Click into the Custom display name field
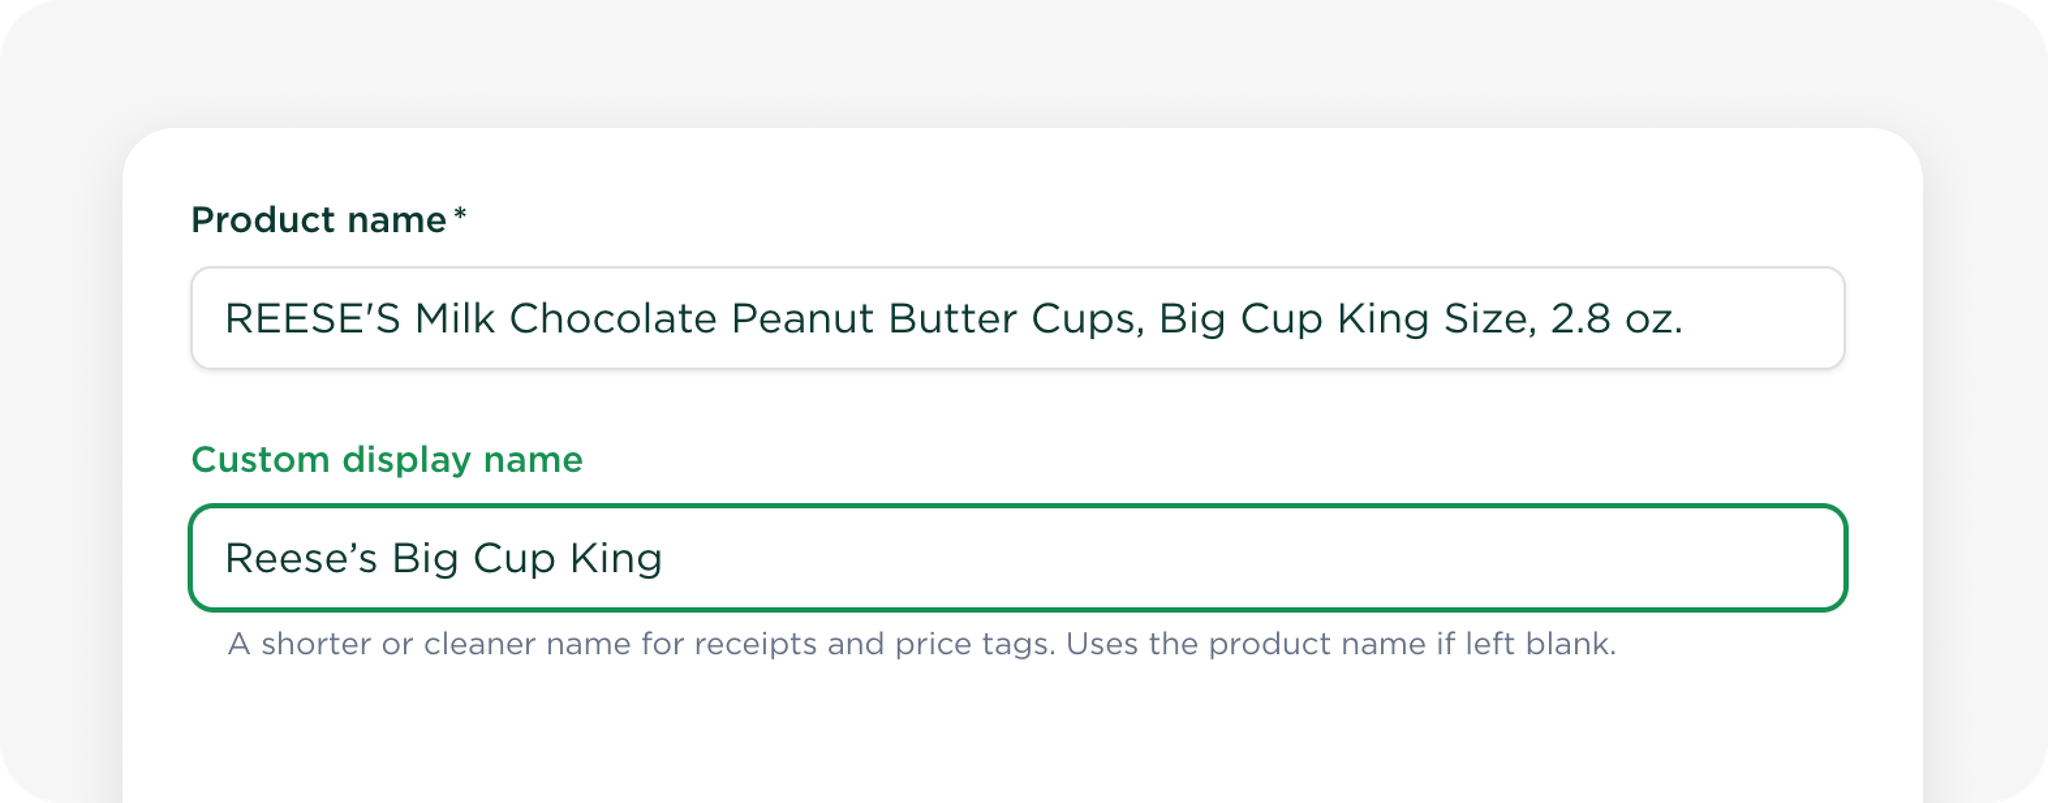The width and height of the screenshot is (2048, 803). (1017, 558)
